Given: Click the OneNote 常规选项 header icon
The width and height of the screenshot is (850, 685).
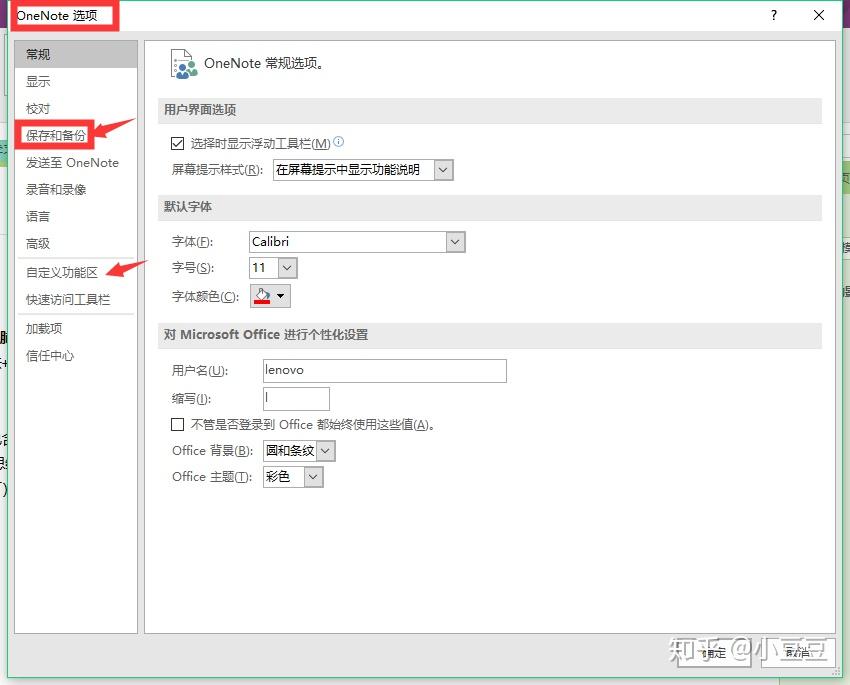Looking at the screenshot, I should 184,64.
